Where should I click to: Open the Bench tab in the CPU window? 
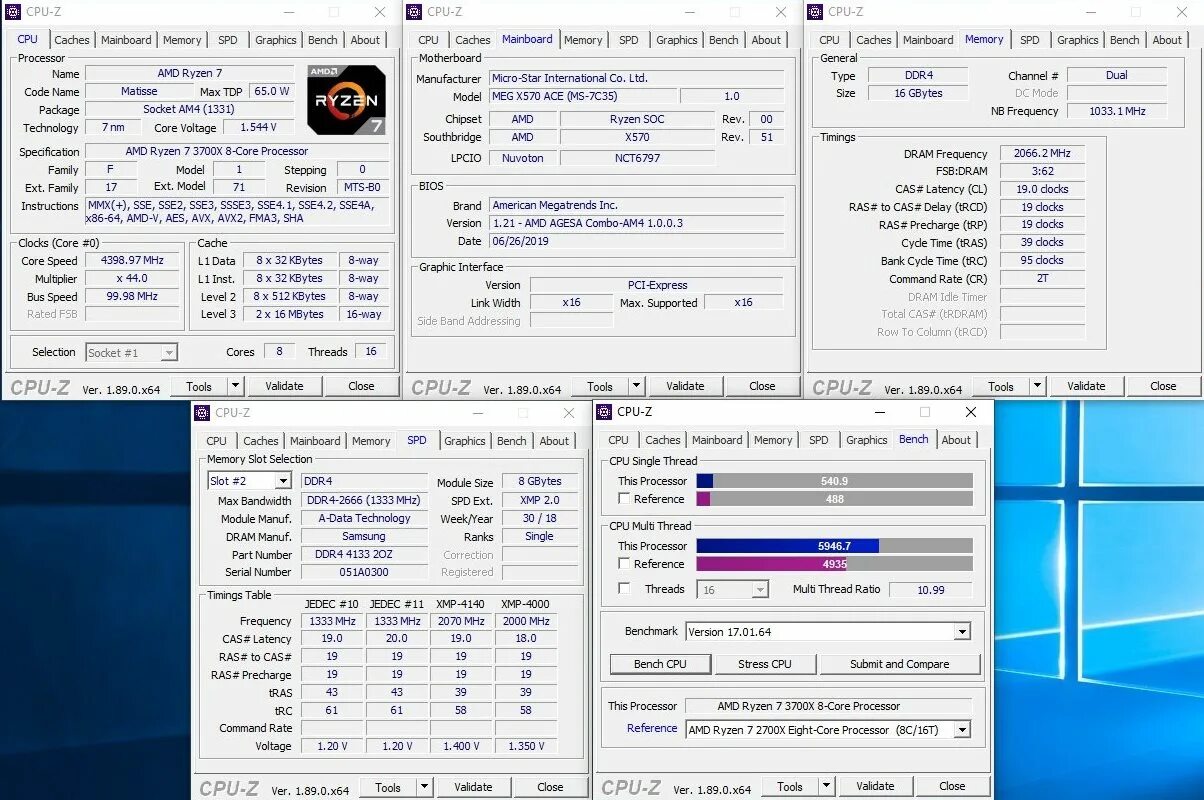pos(323,40)
